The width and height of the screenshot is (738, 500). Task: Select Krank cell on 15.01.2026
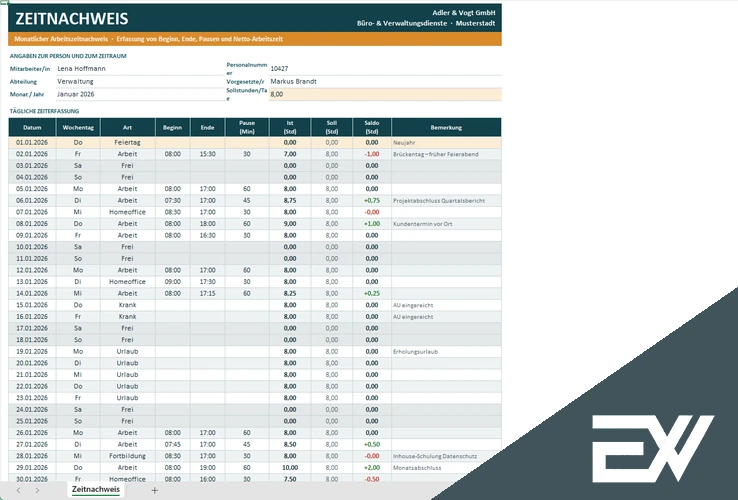pos(128,305)
